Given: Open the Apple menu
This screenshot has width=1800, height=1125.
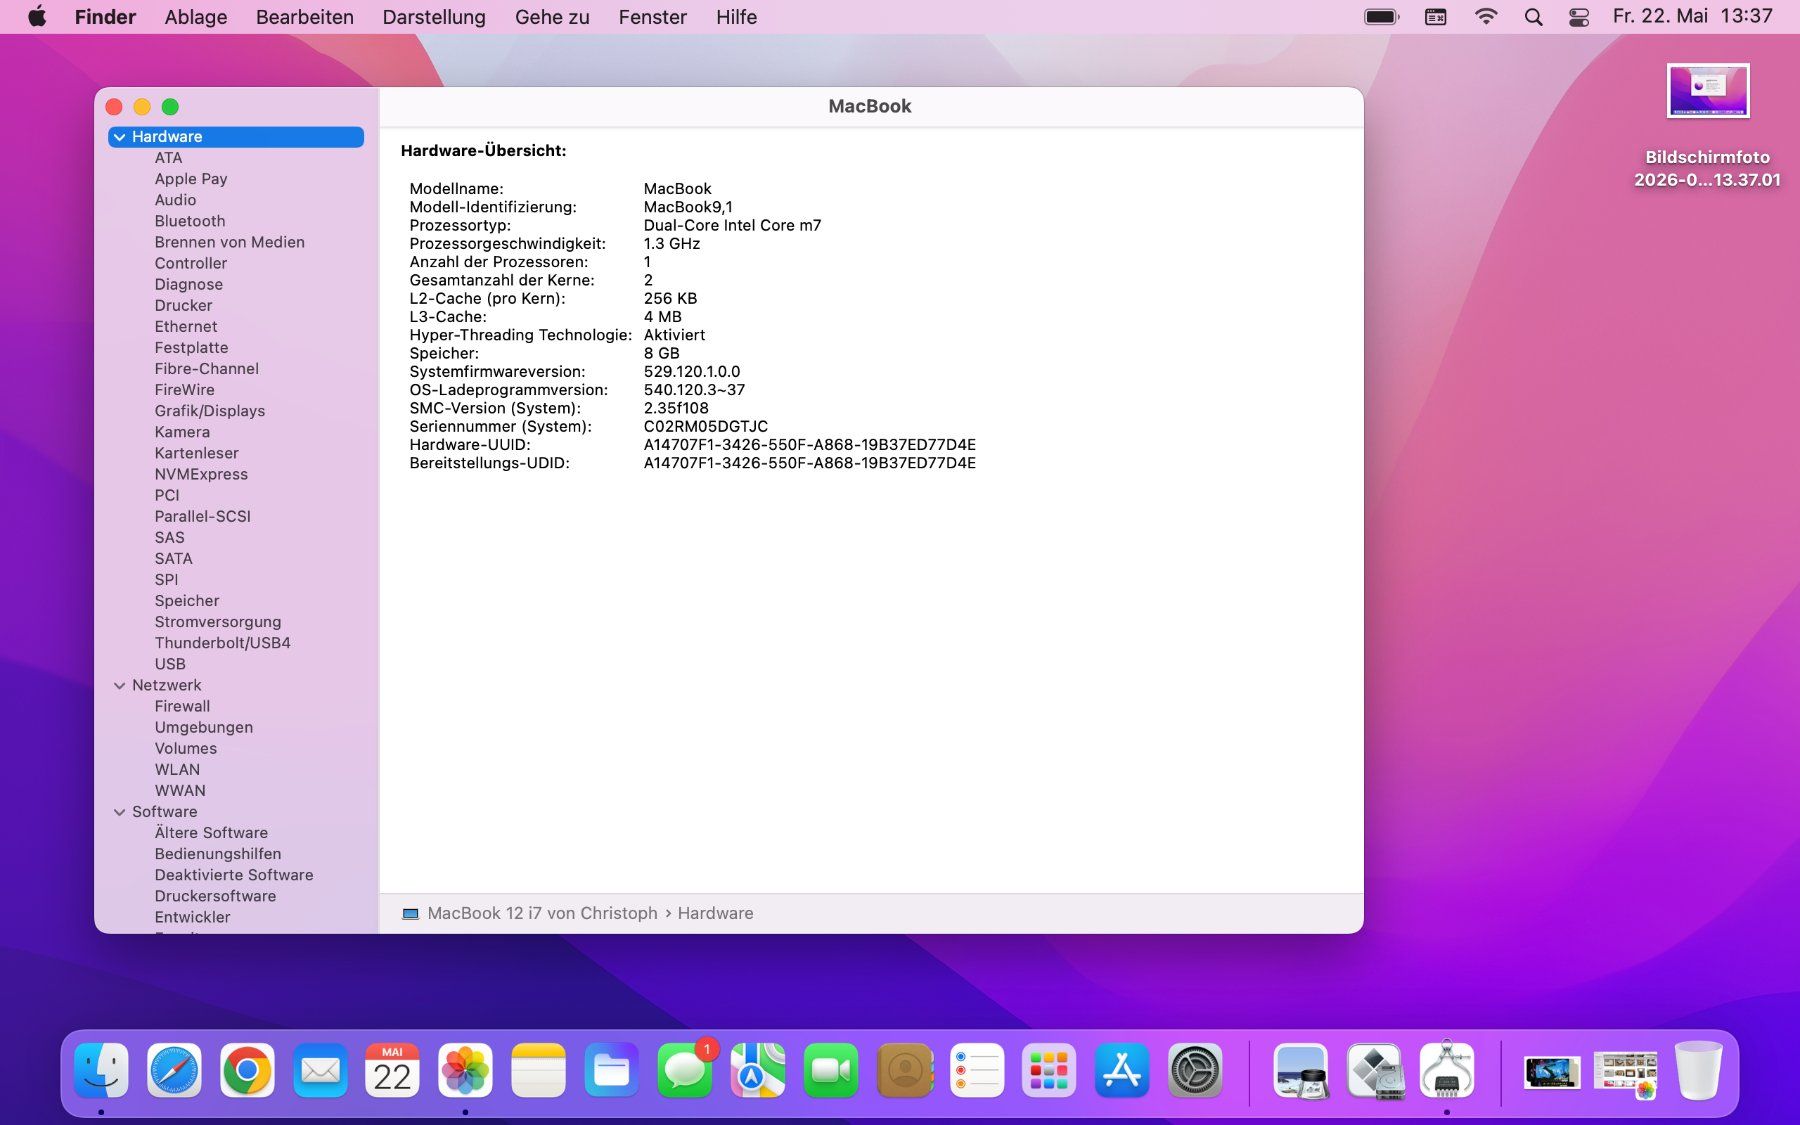Looking at the screenshot, I should coord(37,17).
